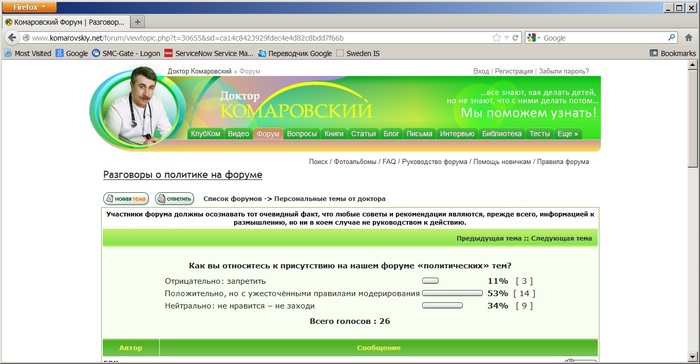Viewport: 700px width, 364px height.
Task: Switch to the Видео site tab
Action: click(x=238, y=134)
